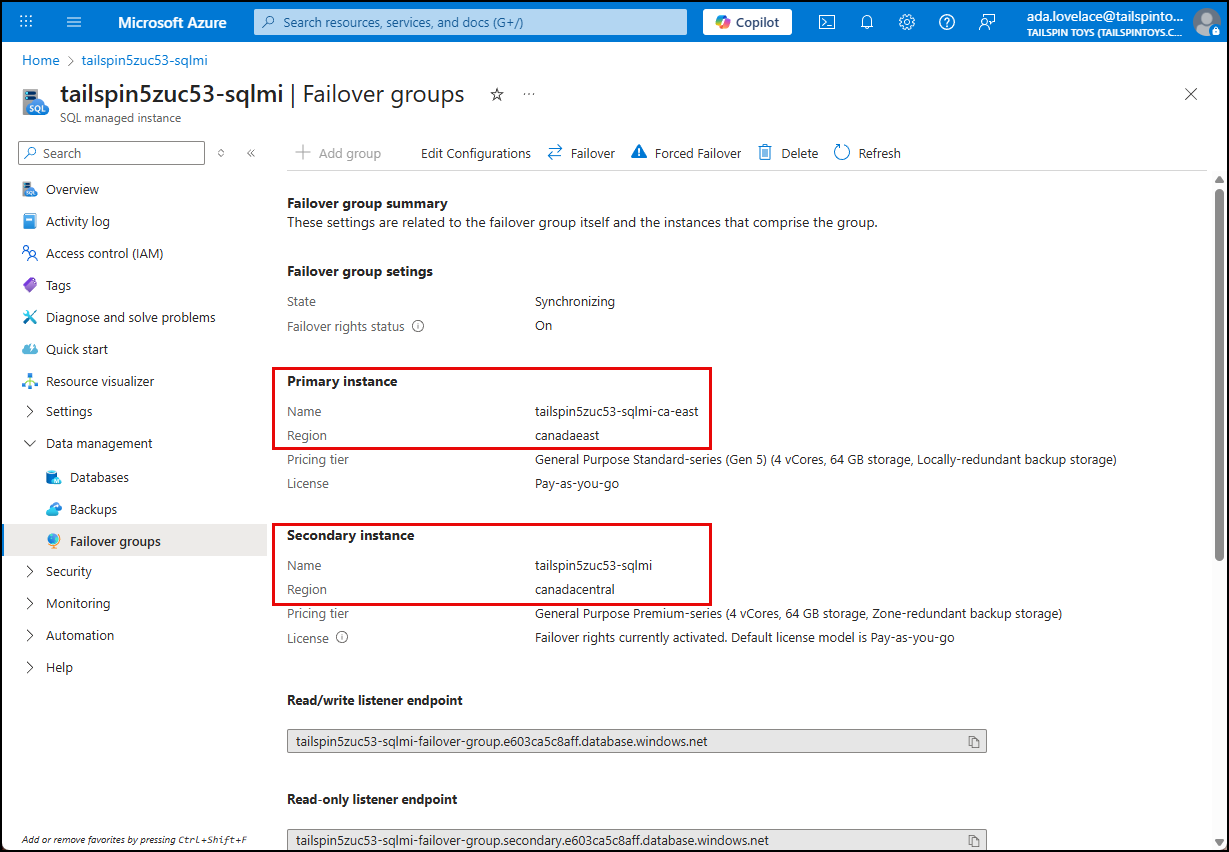Viewport: 1229px width, 852px height.
Task: Toggle the favorite star for this page
Action: (496, 94)
